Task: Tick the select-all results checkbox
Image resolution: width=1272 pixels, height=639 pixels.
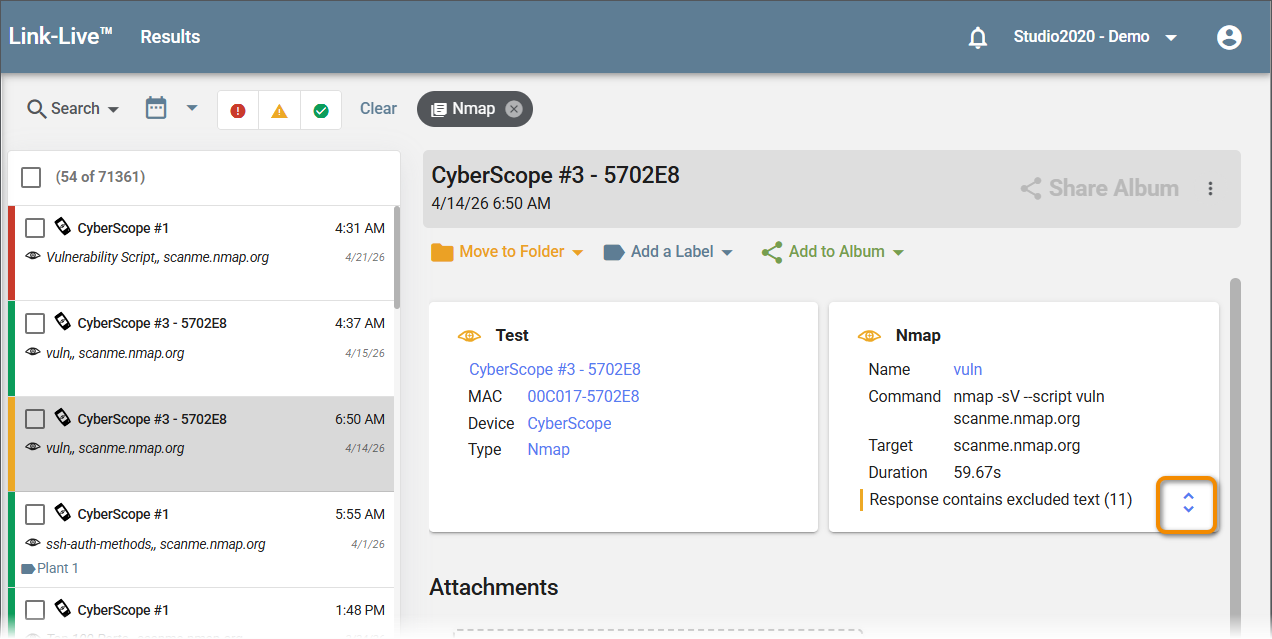Action: pyautogui.click(x=31, y=177)
